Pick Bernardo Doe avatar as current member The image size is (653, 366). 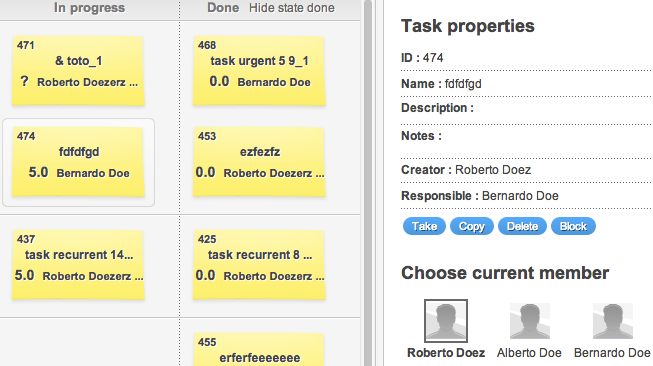613,321
